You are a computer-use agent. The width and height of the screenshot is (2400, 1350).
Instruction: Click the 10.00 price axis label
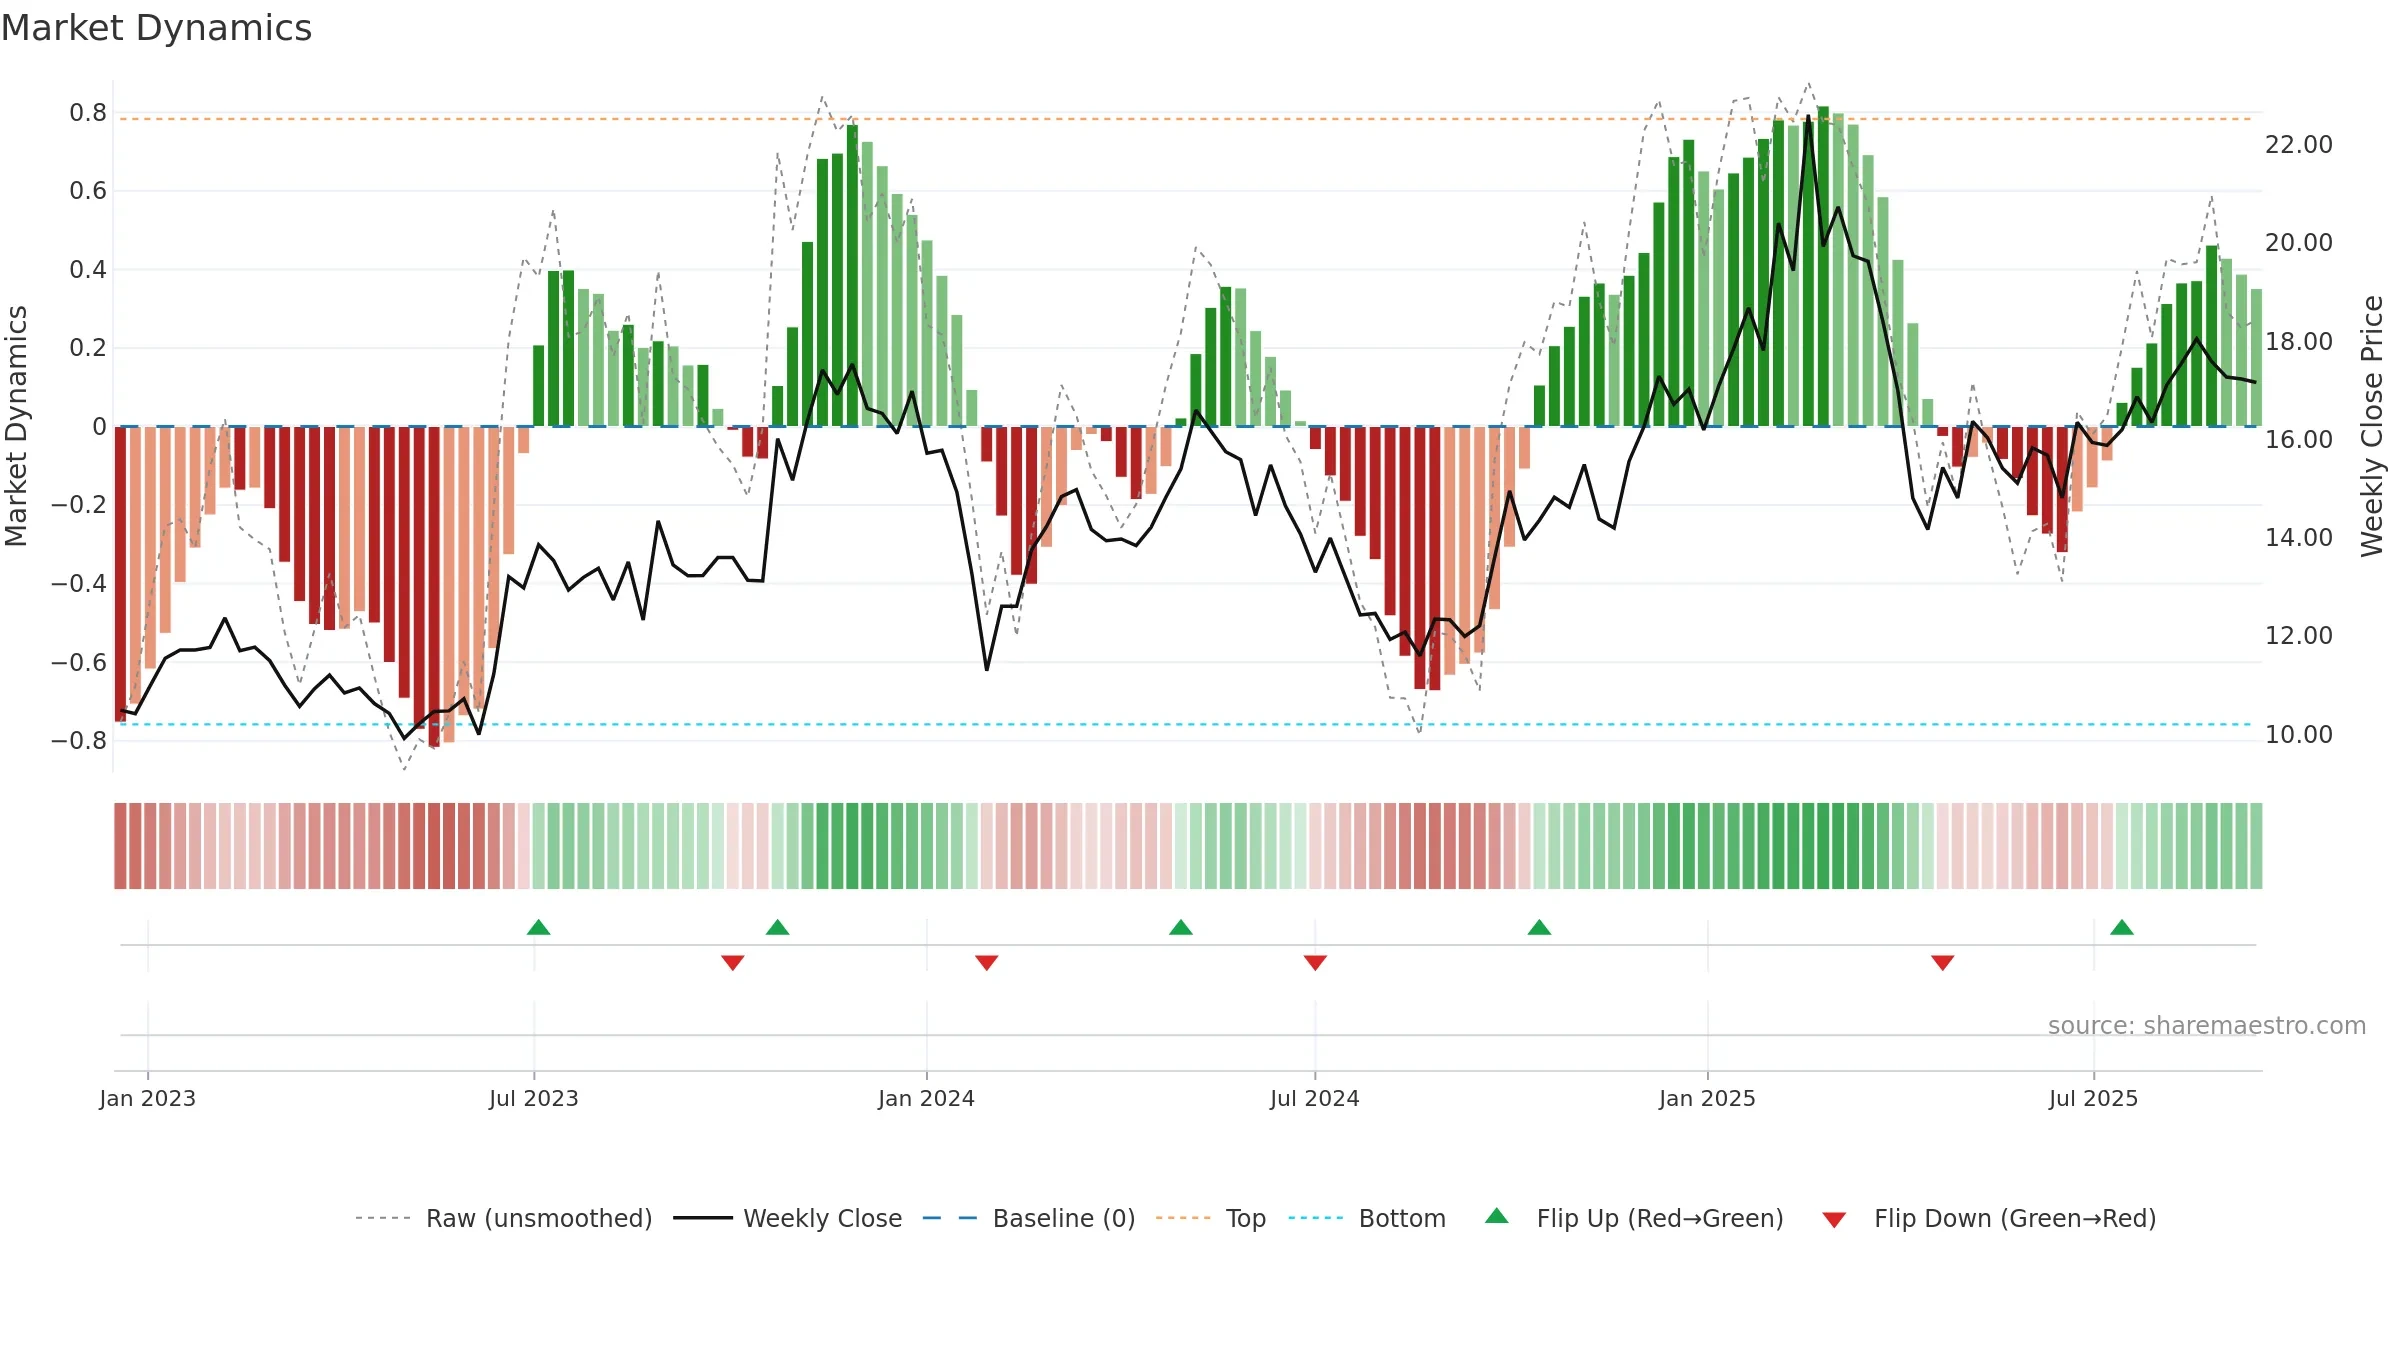coord(2299,735)
